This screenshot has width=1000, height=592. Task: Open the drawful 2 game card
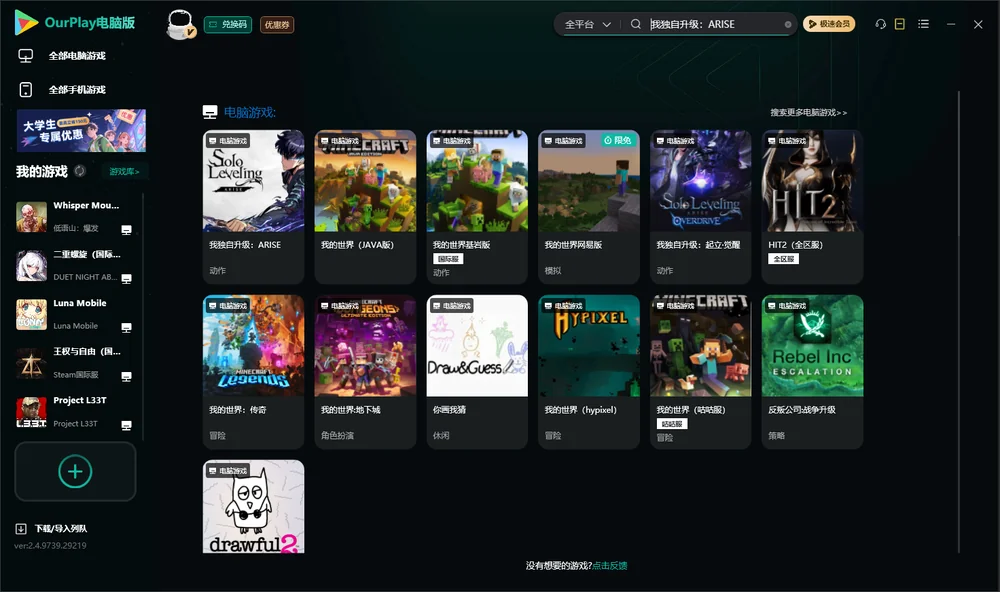tap(253, 507)
